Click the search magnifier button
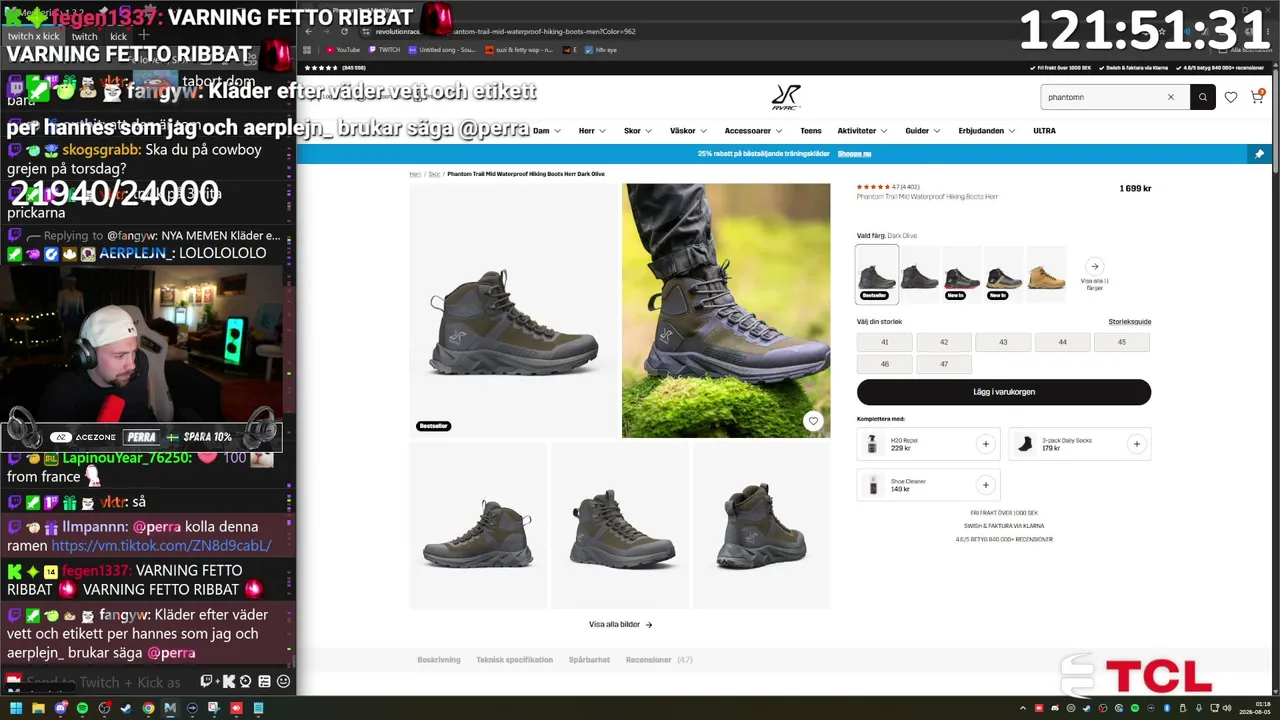 pos(1203,97)
